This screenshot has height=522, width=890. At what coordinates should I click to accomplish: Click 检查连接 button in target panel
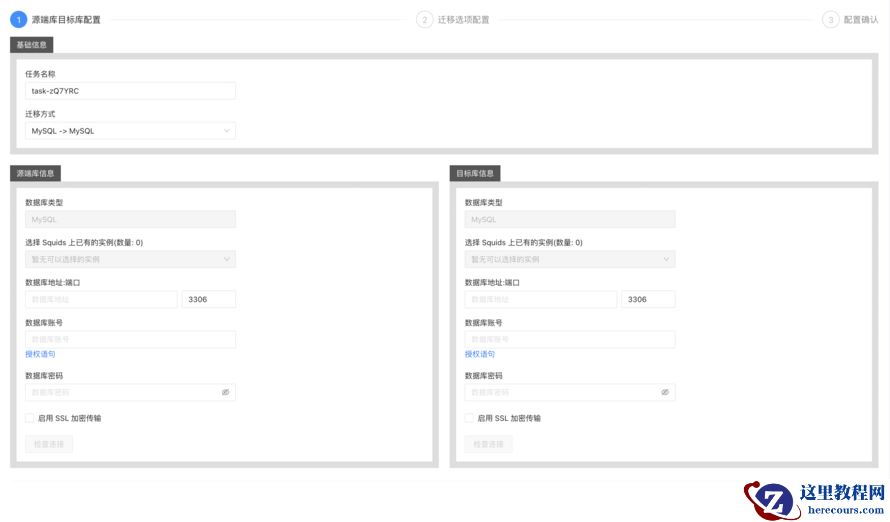click(488, 444)
